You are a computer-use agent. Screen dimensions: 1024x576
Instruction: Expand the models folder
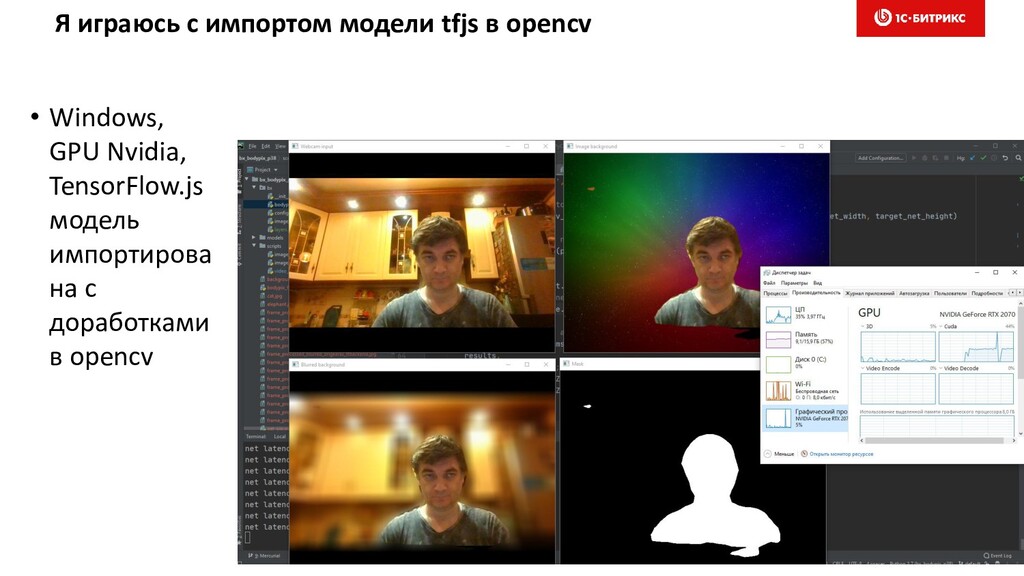point(255,238)
